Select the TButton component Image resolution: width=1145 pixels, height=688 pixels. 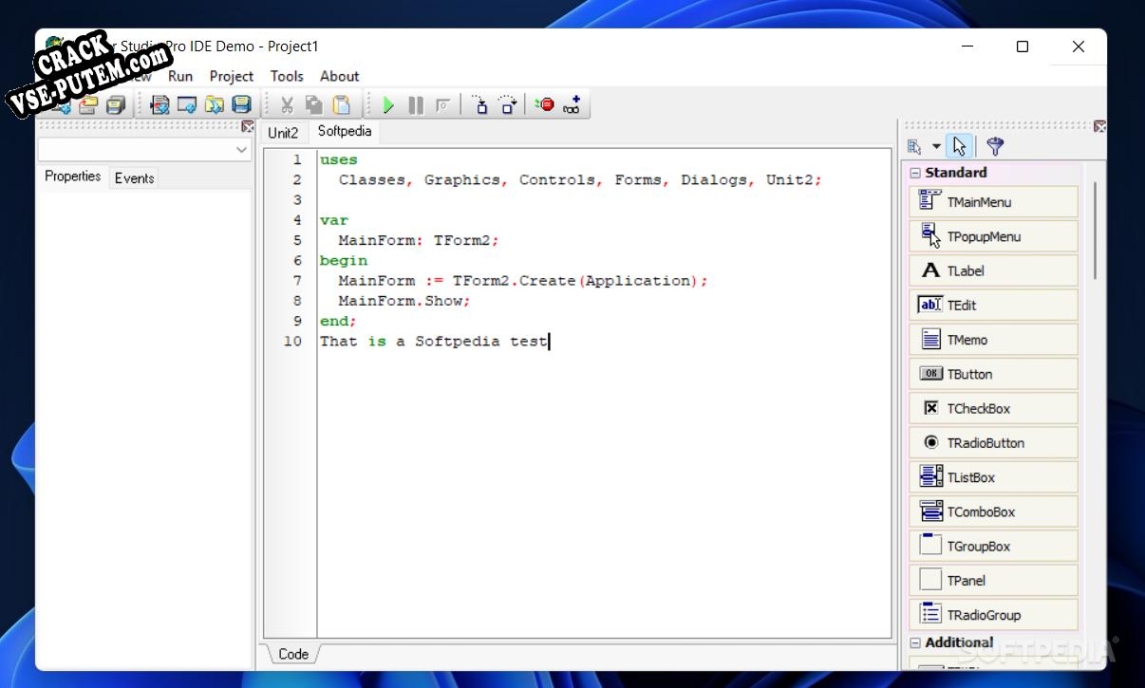coord(993,373)
